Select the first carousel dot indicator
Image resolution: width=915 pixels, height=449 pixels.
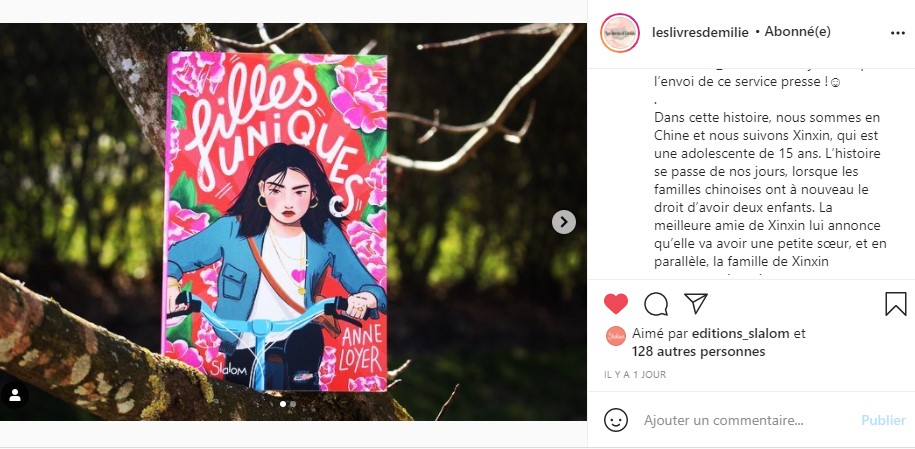pyautogui.click(x=283, y=403)
